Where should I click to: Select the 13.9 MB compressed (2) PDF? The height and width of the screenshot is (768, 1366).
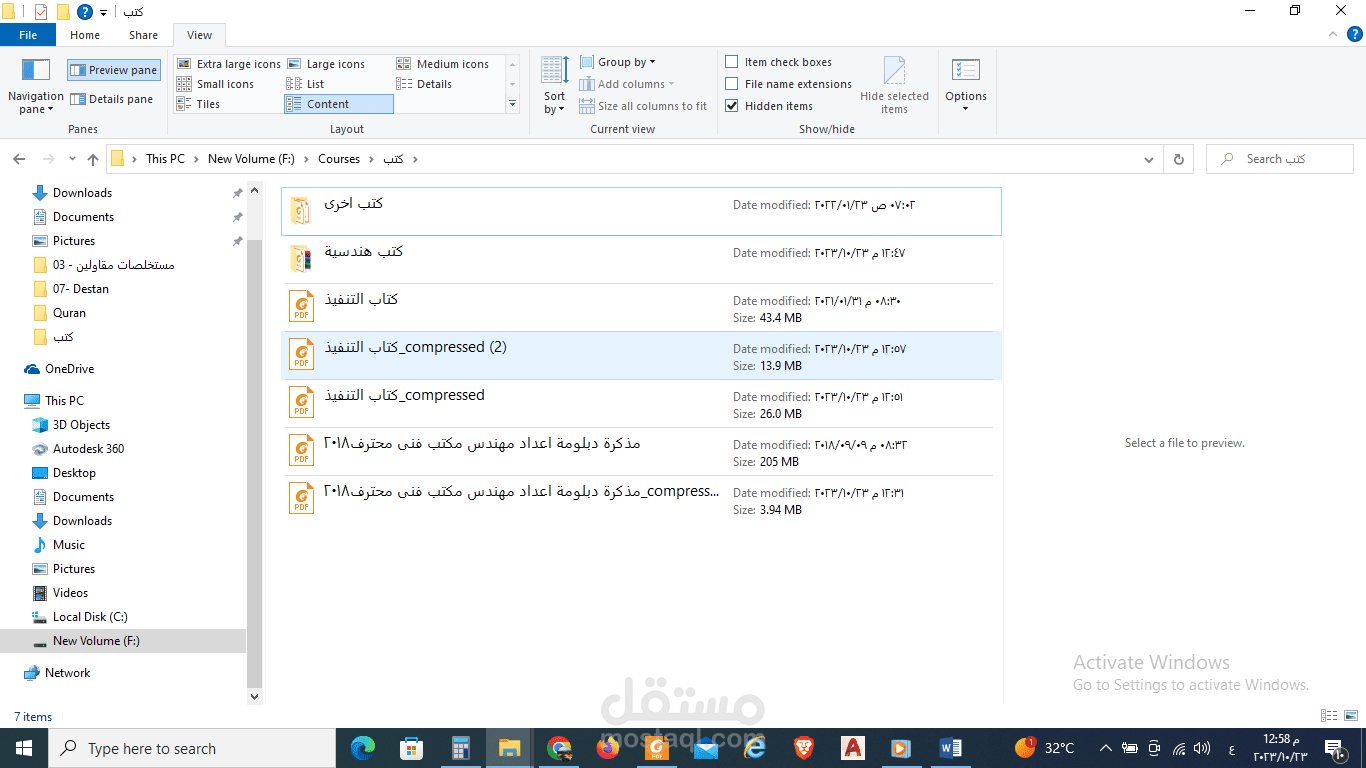pos(642,356)
